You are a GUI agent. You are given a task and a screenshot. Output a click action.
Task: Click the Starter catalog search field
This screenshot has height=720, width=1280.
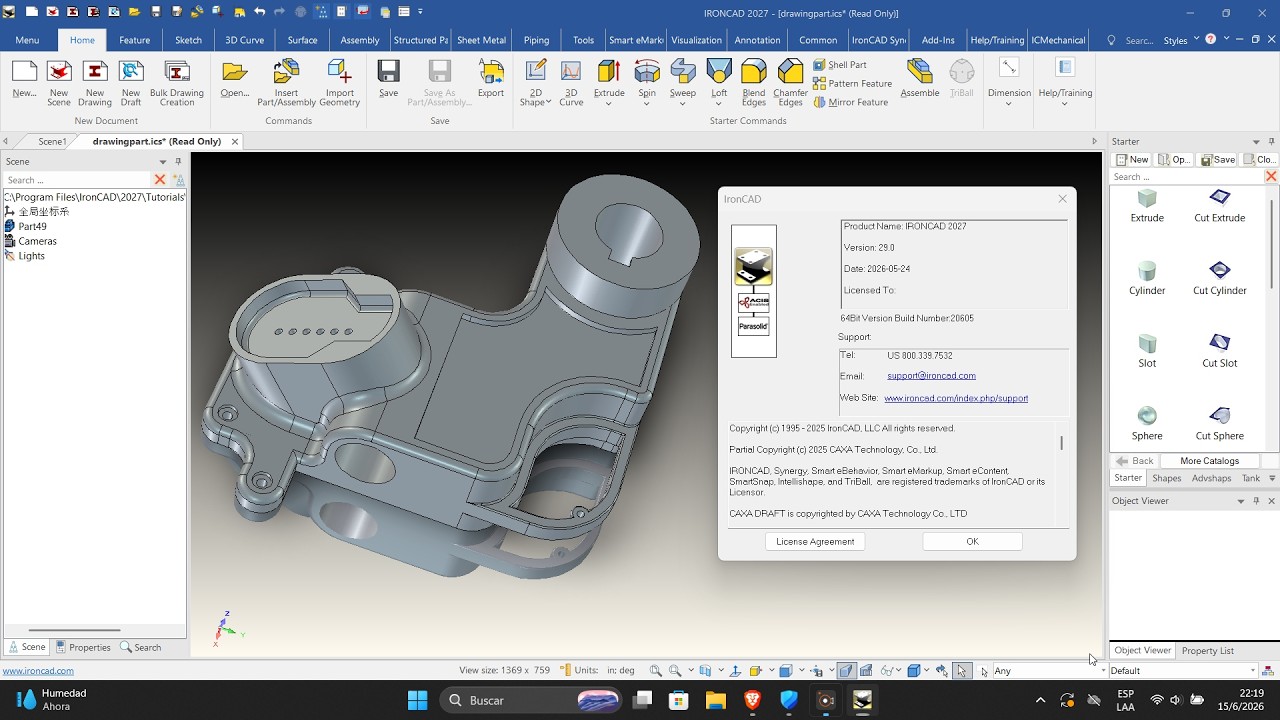pos(1186,177)
